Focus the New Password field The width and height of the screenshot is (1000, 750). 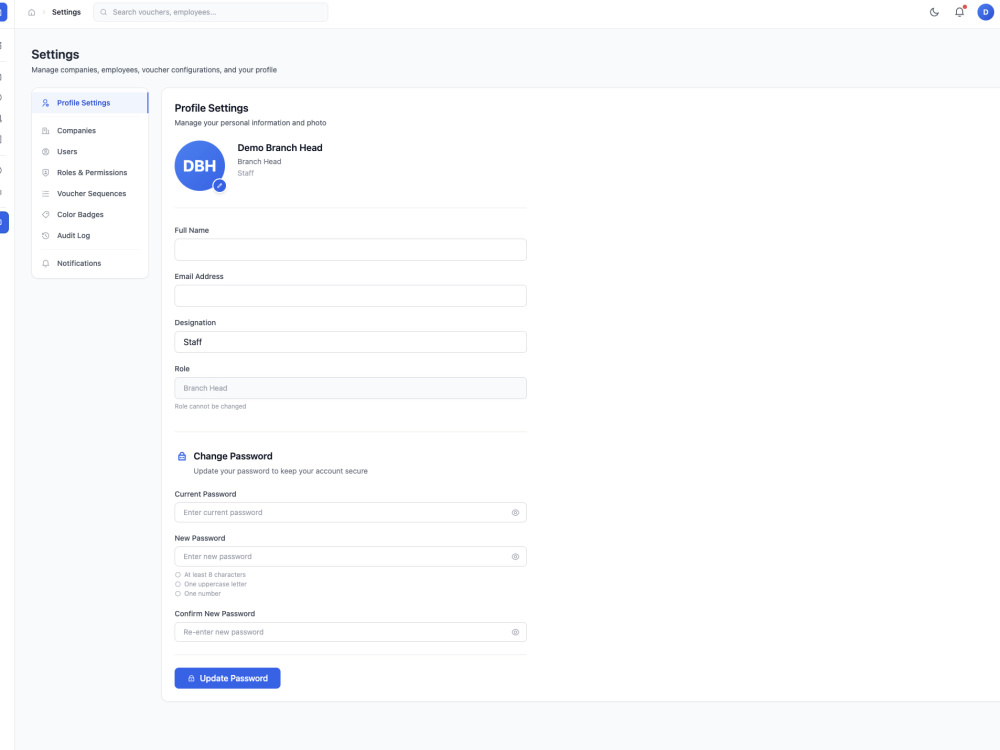point(351,557)
